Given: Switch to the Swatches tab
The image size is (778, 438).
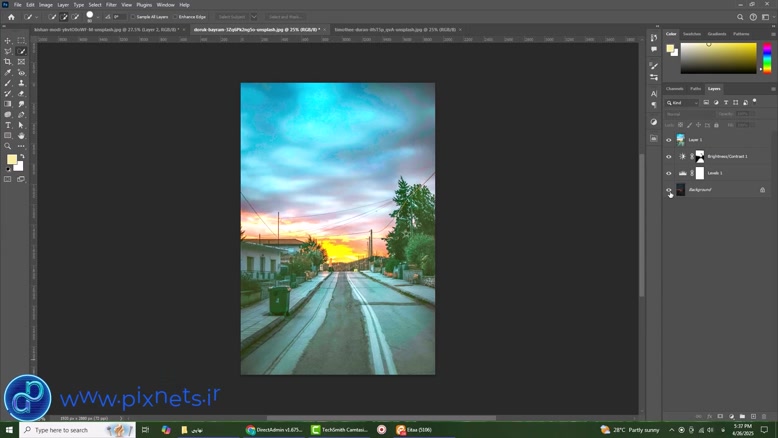Looking at the screenshot, I should (x=692, y=34).
